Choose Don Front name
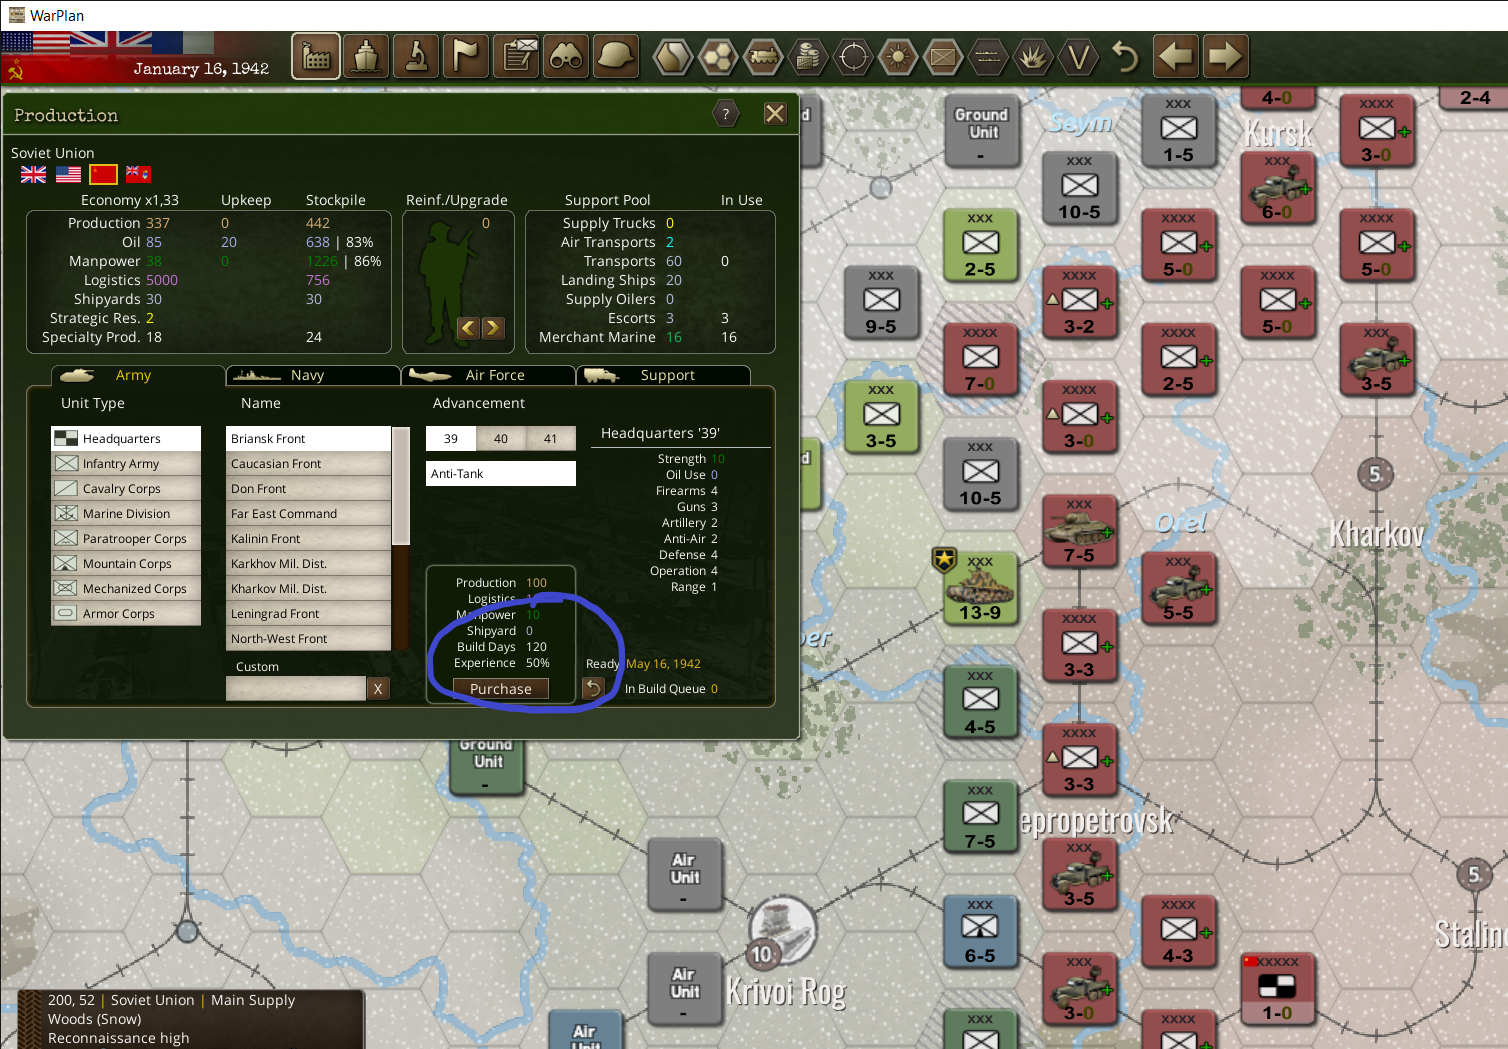 click(308, 488)
